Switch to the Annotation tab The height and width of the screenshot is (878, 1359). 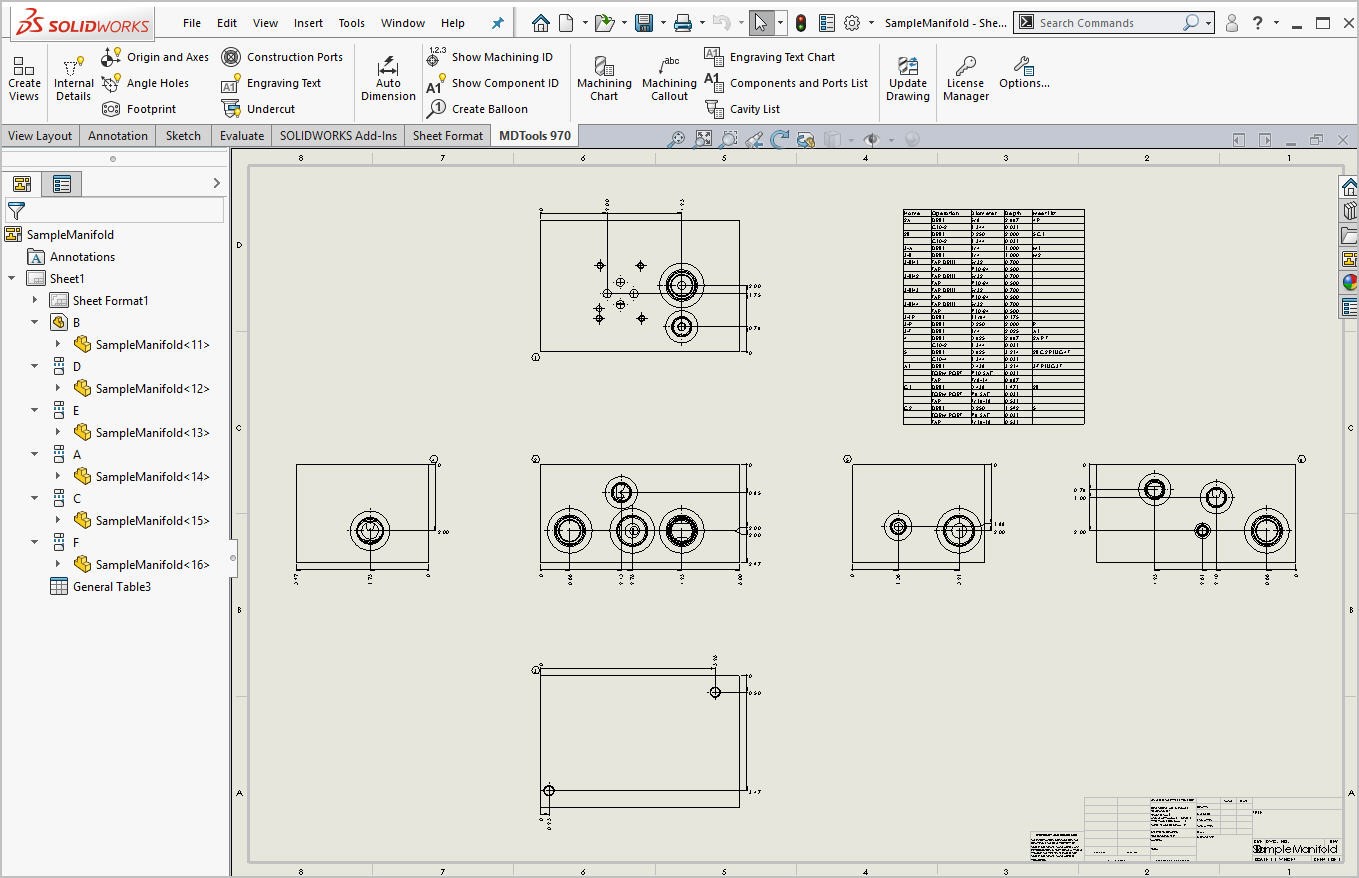pyautogui.click(x=118, y=136)
